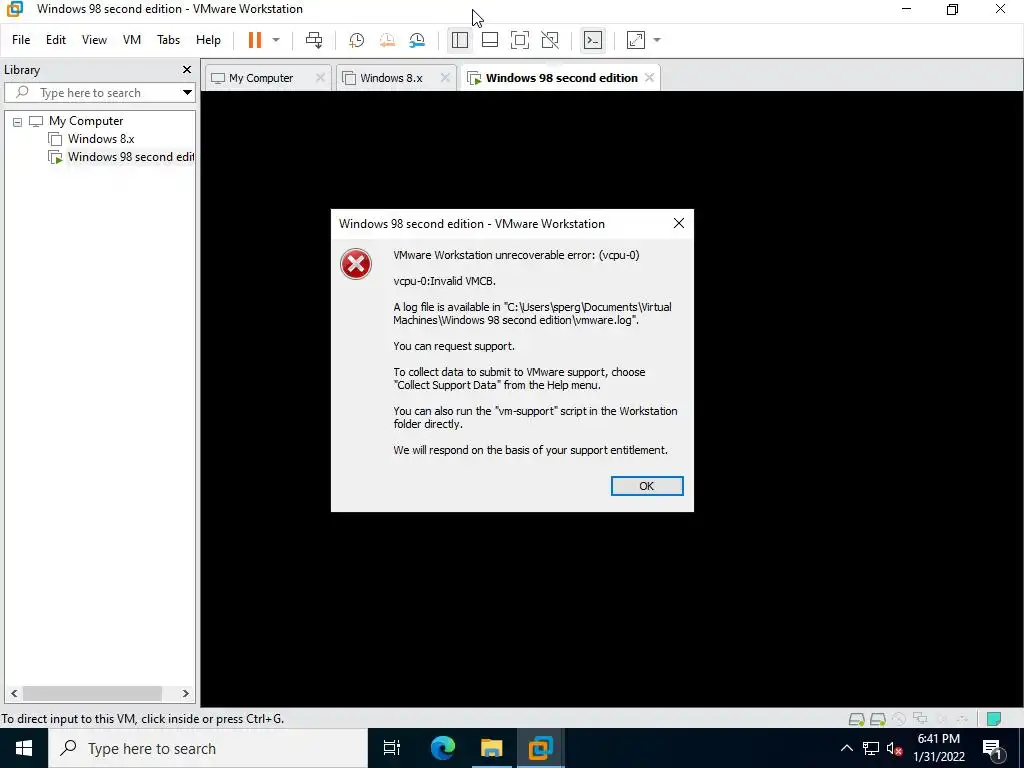Take a snapshot of this virtual machine
Screen dimensions: 1024x768
357,40
